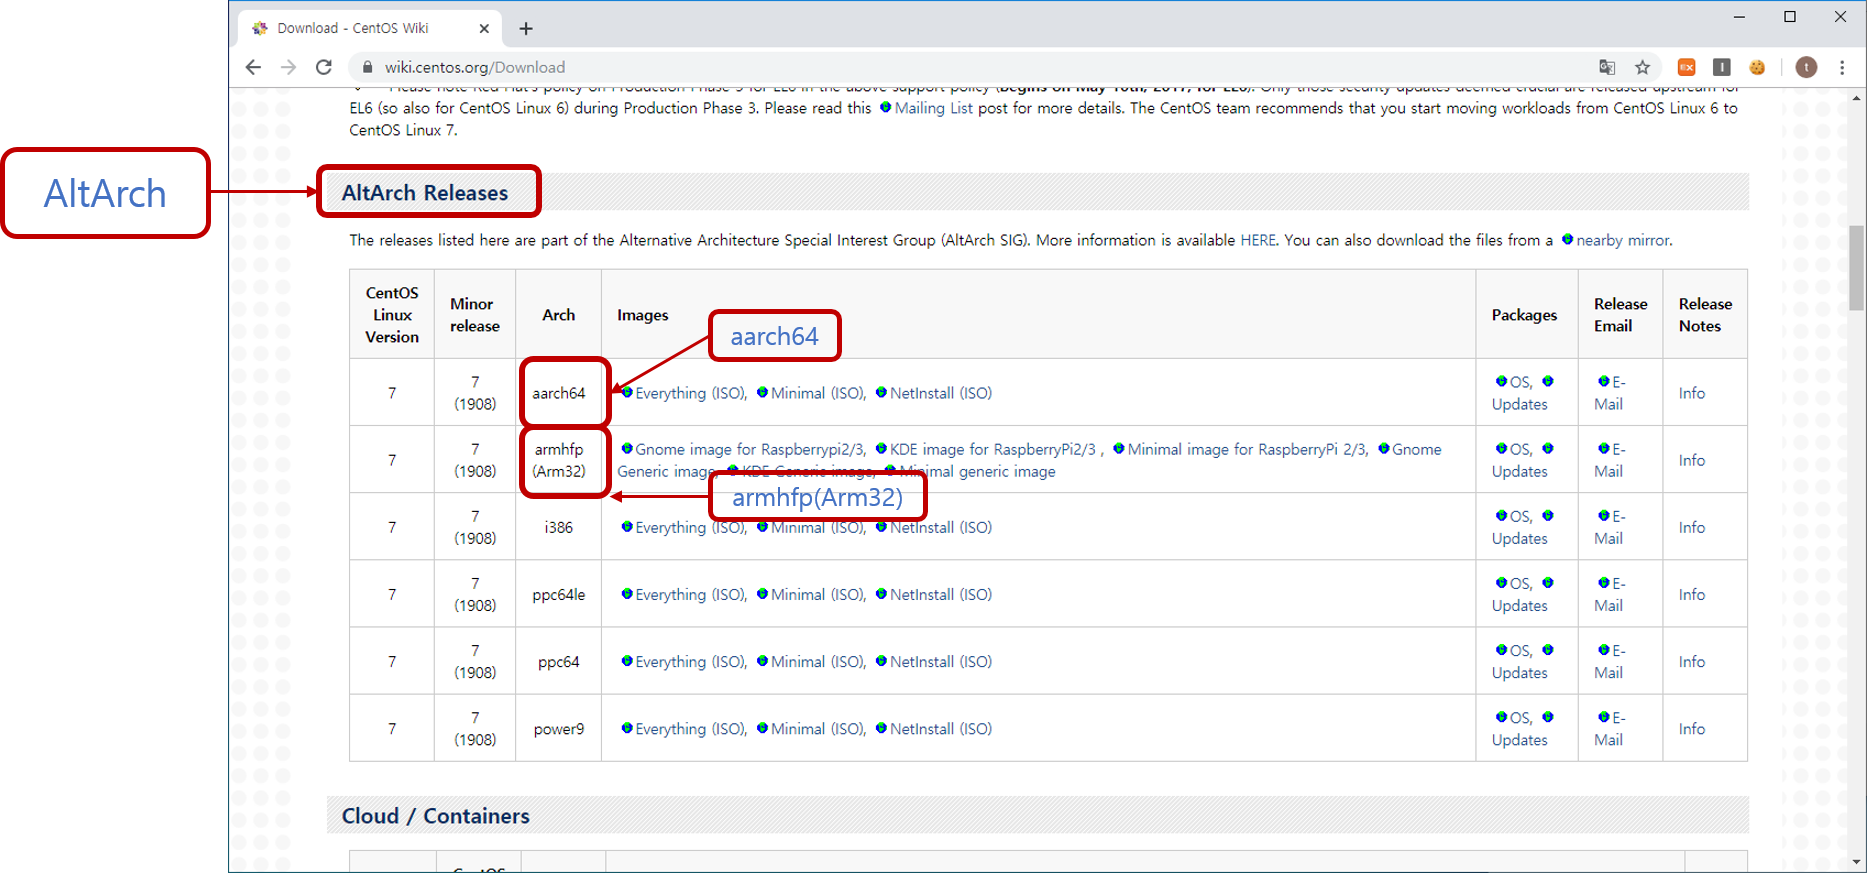Open Info release notes for armhfp
Viewport: 1867px width, 873px height.
pos(1692,460)
